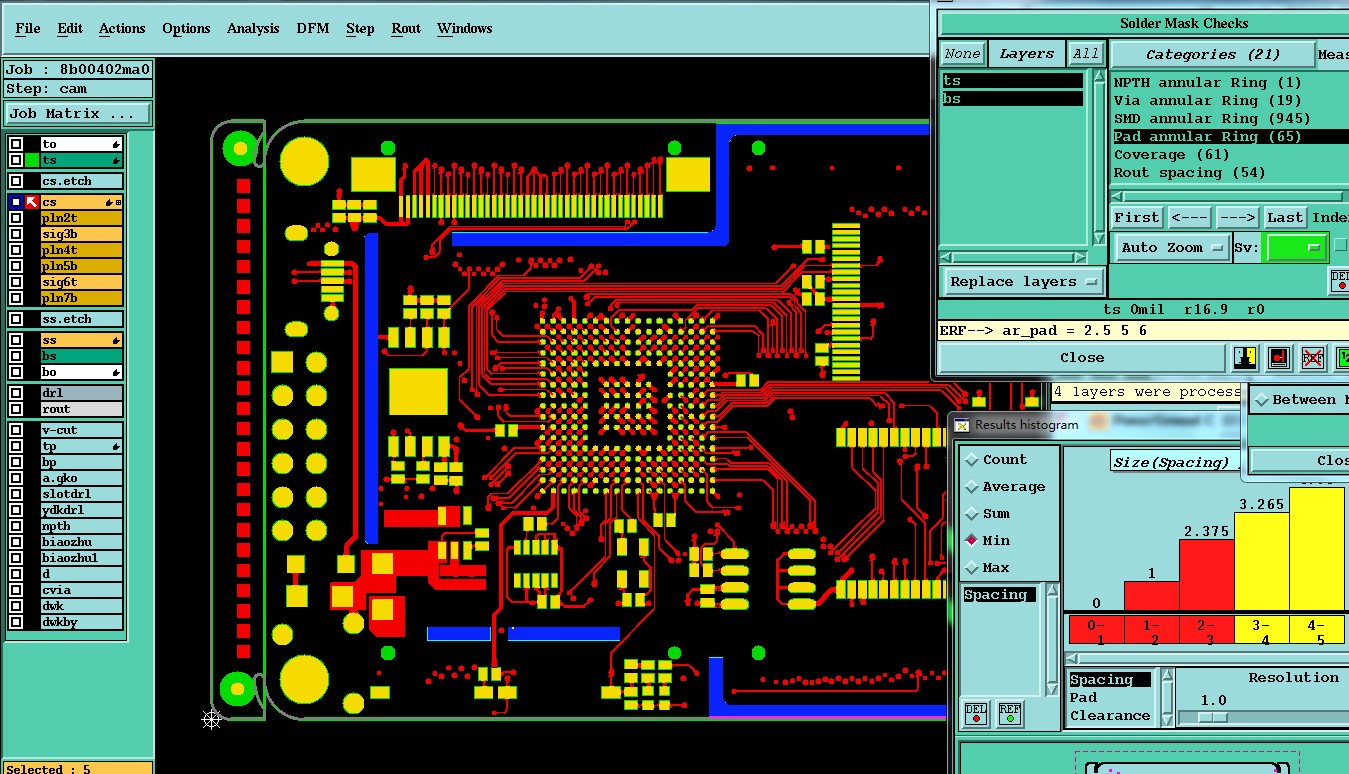Toggle the checkbox for layer pln2t

(x=16, y=218)
